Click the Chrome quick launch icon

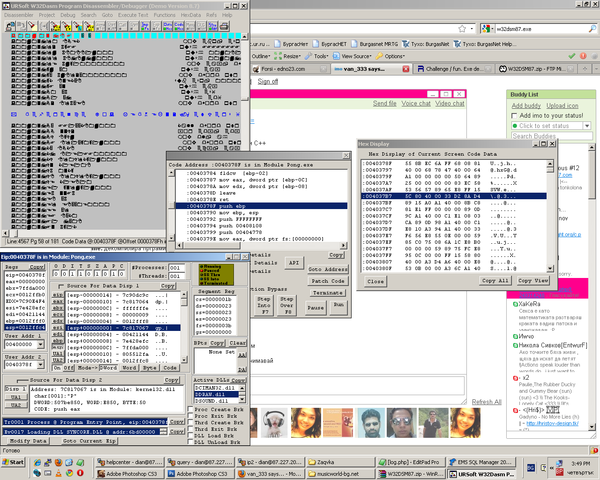(69, 473)
